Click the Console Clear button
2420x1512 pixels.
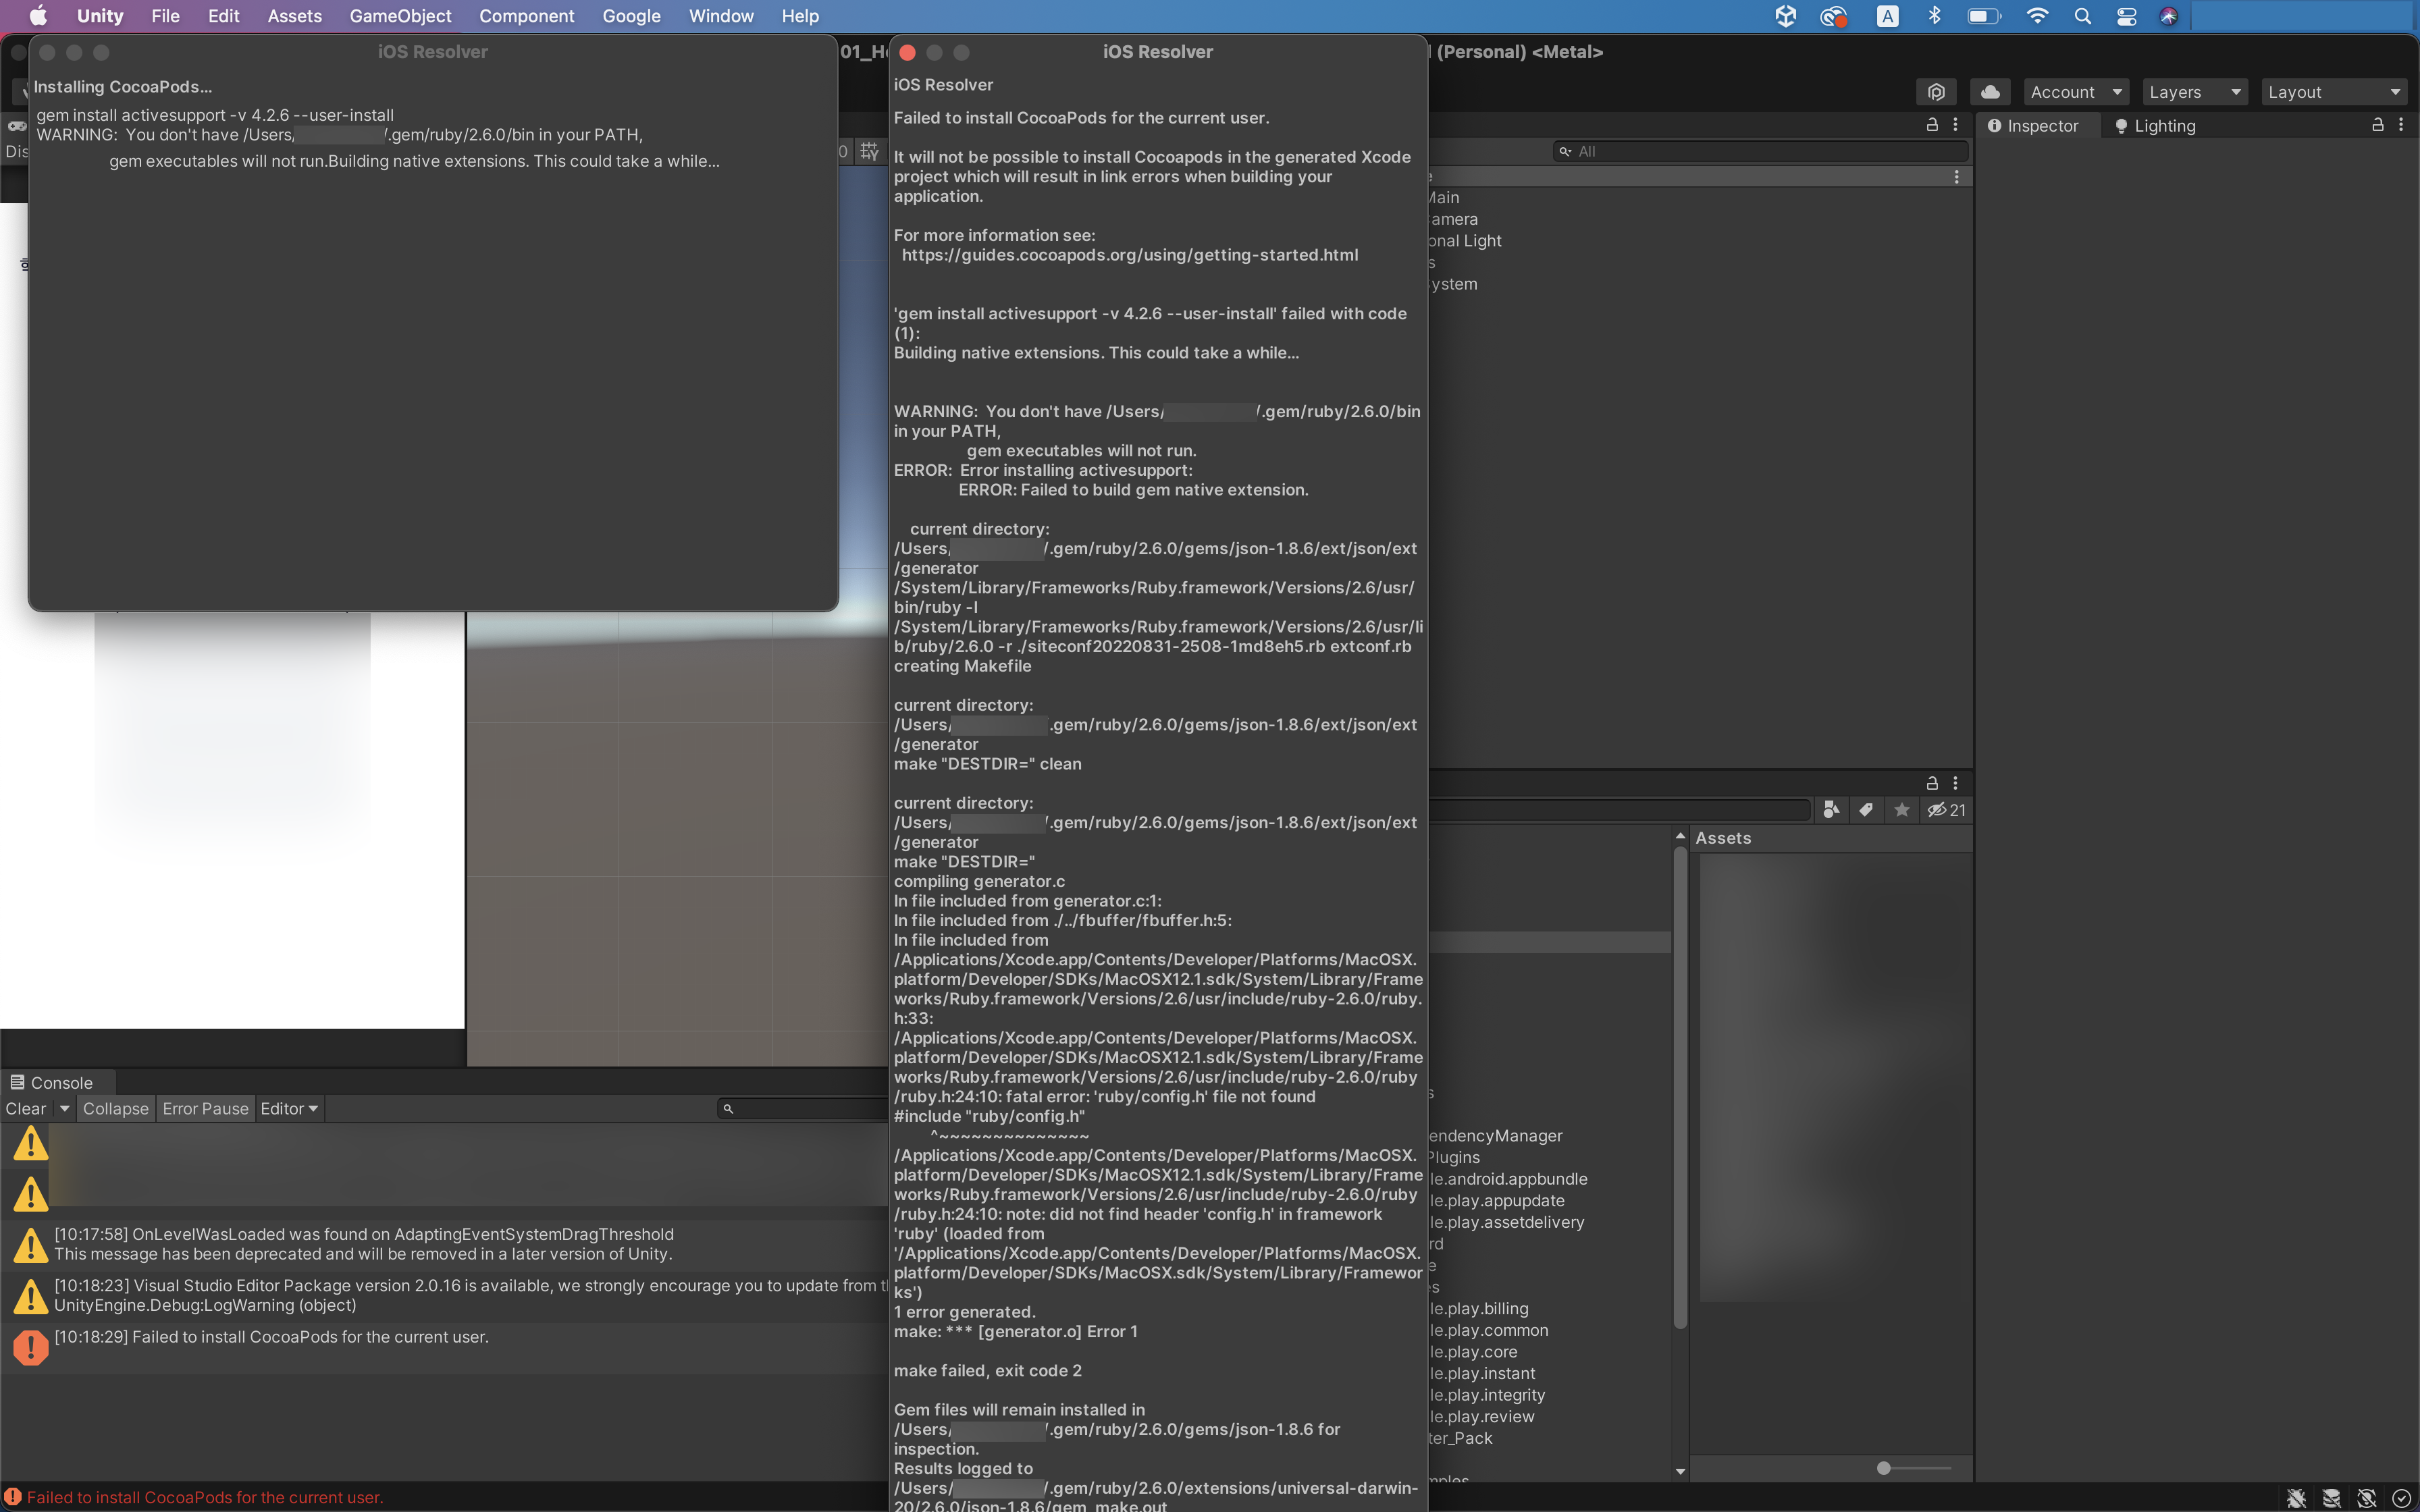[26, 1108]
